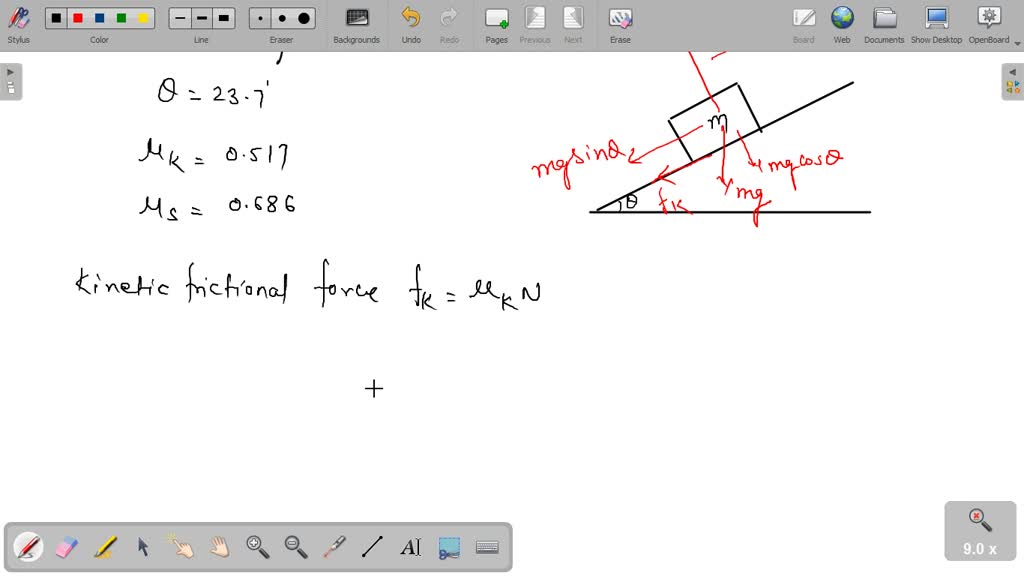Activate the Select and modify arrow tool
1024x576 pixels.
[142, 547]
